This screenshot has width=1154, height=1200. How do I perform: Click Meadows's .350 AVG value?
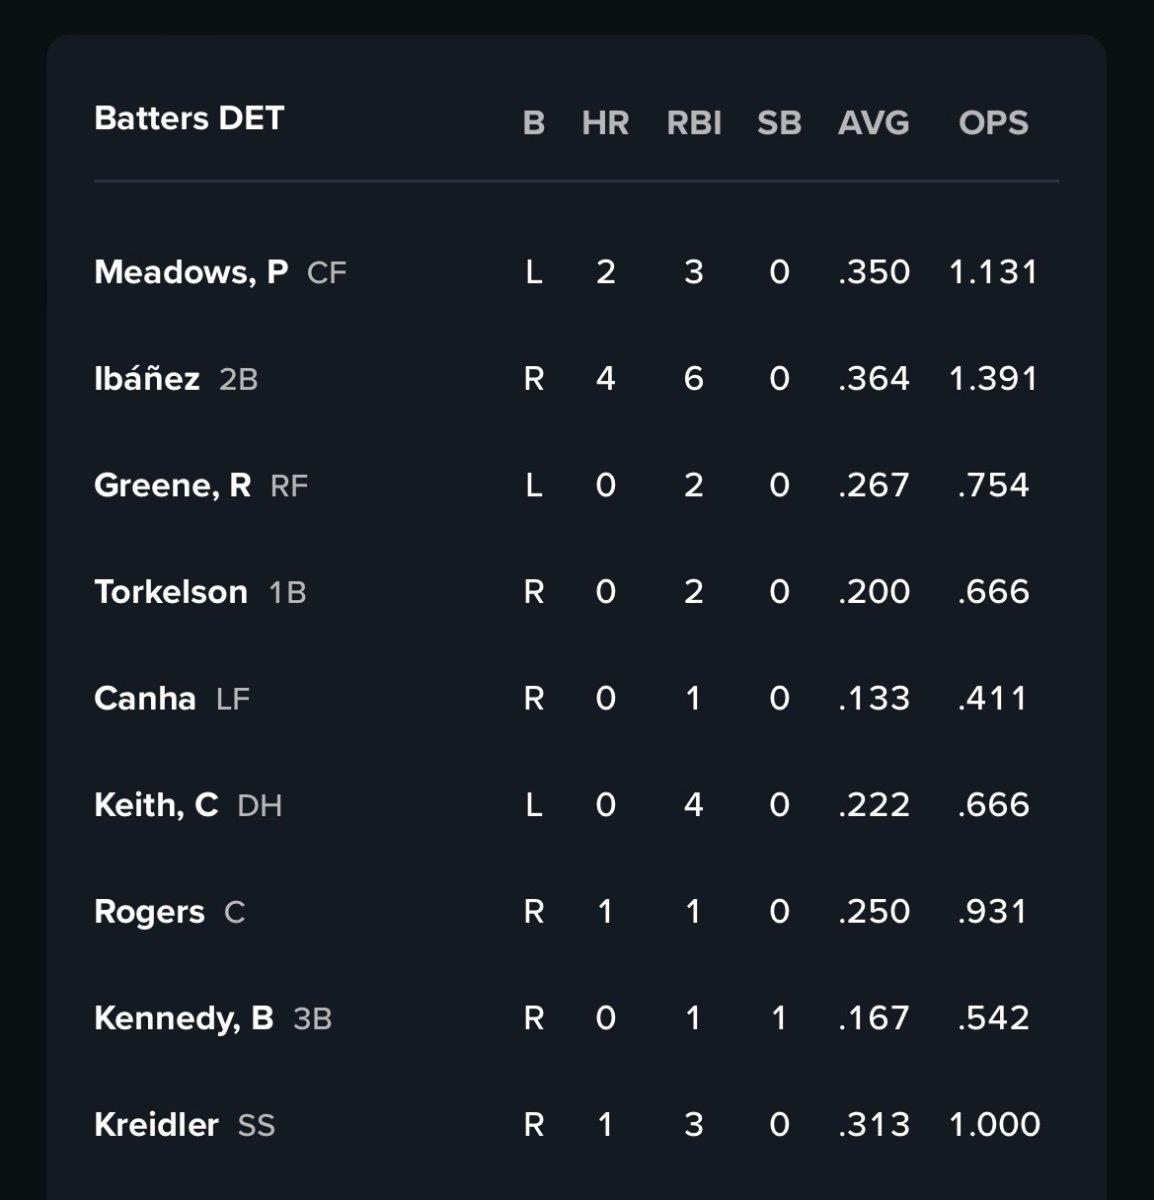[x=874, y=272]
